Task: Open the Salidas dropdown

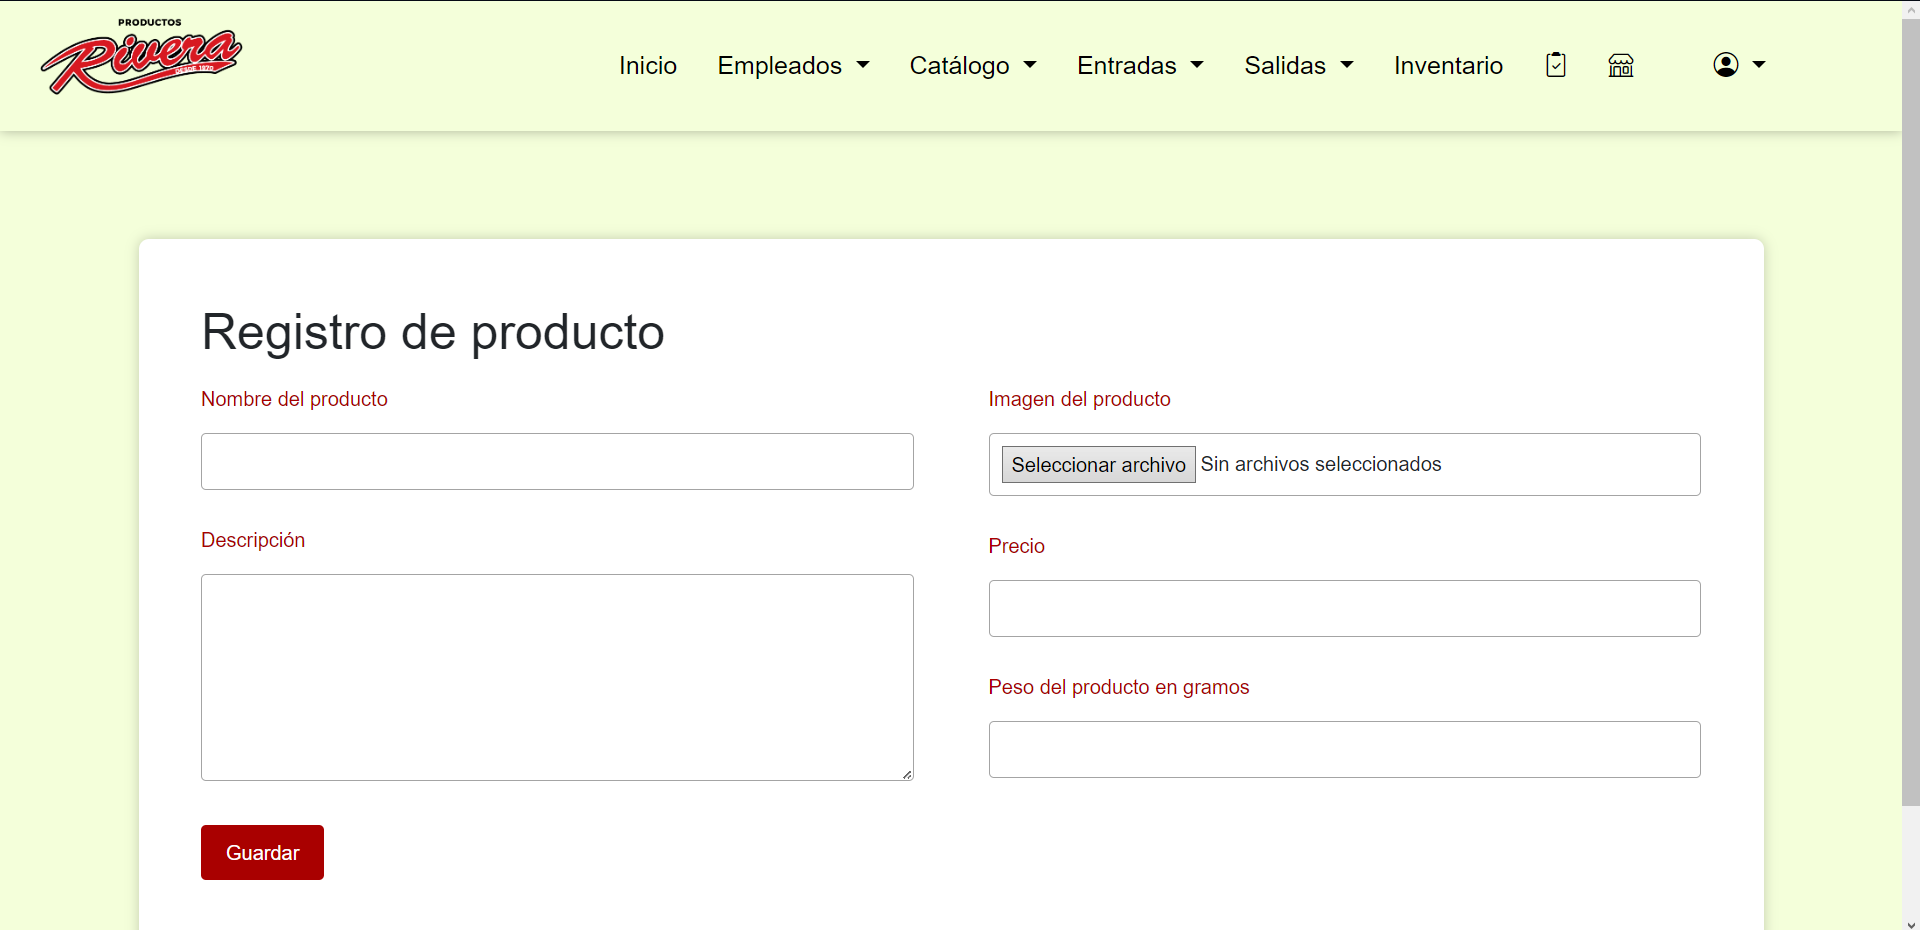Action: (1298, 65)
